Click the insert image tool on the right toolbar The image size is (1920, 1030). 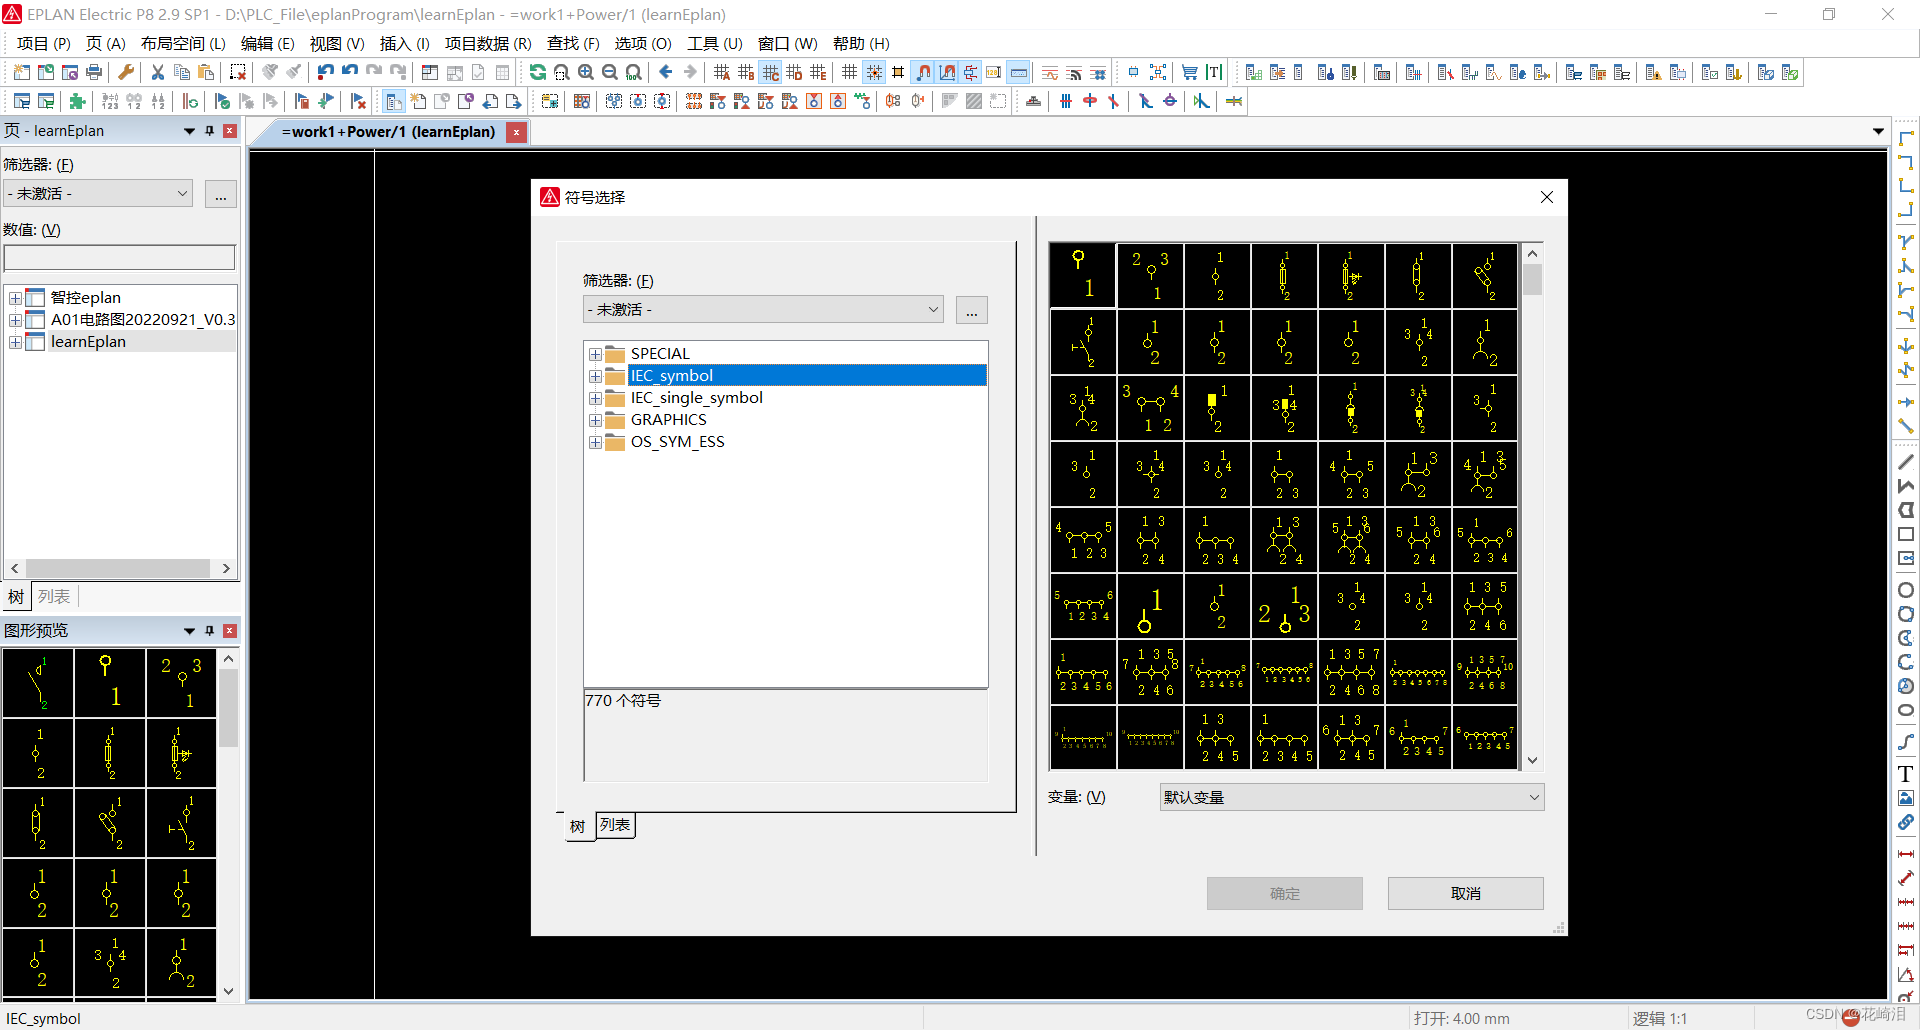(1906, 798)
